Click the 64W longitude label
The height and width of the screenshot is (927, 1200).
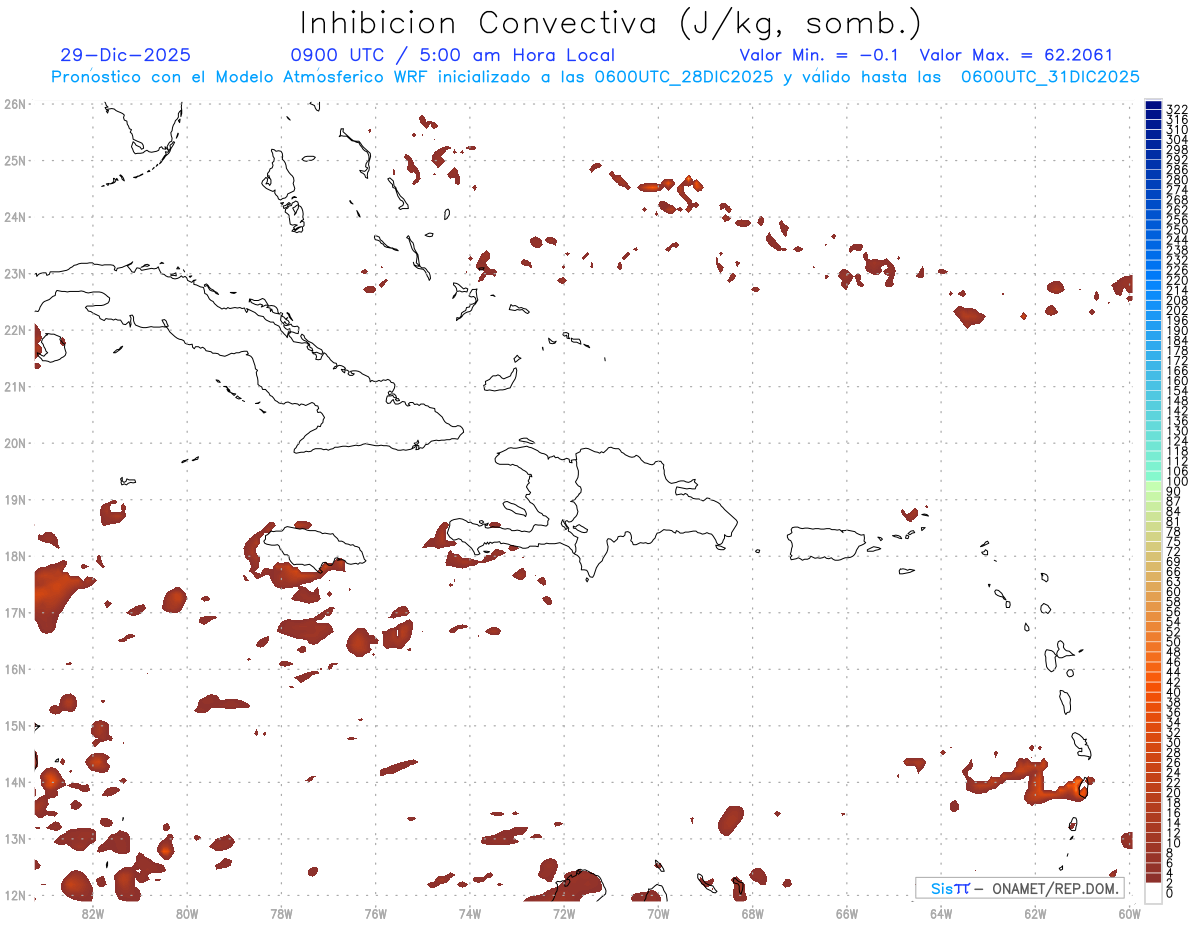pyautogui.click(x=941, y=913)
